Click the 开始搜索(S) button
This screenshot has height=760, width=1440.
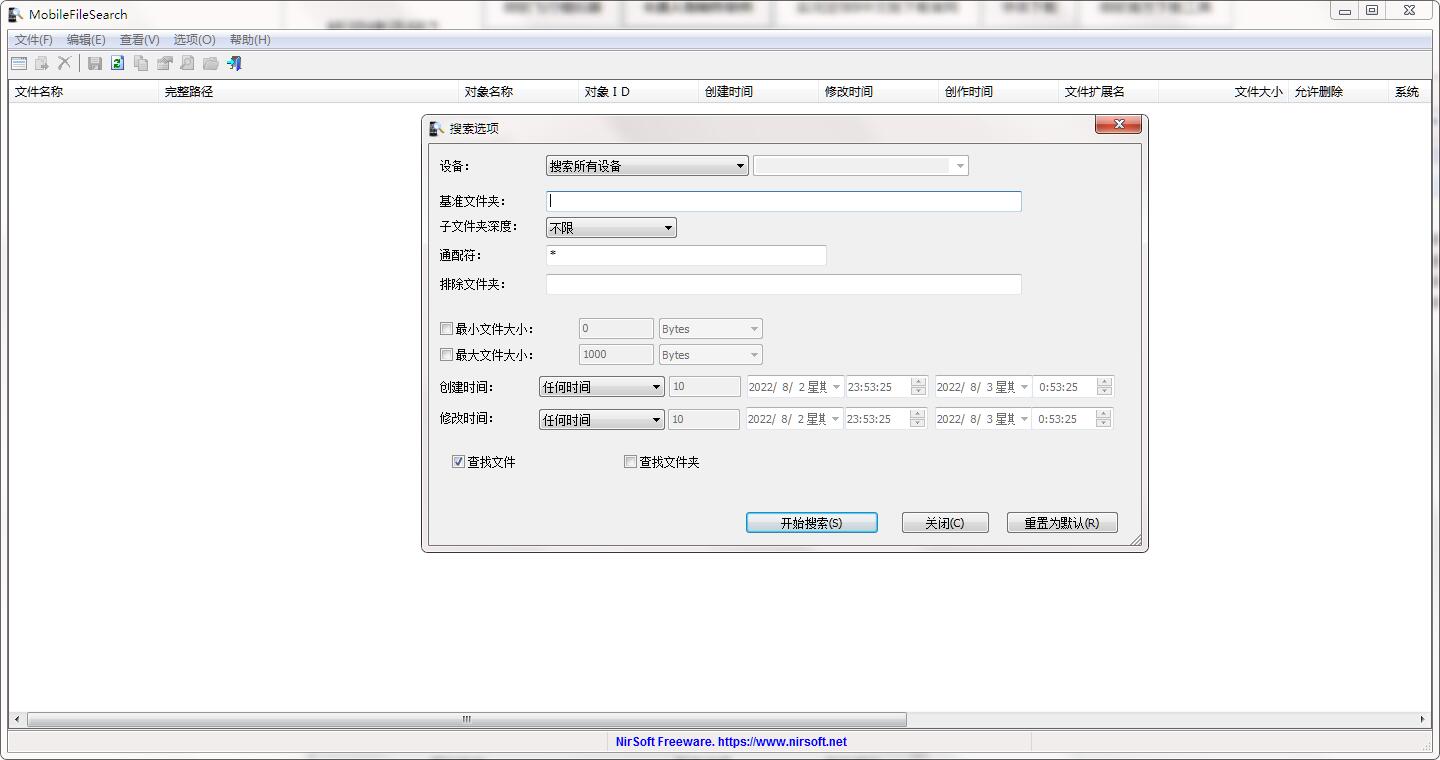coord(812,523)
